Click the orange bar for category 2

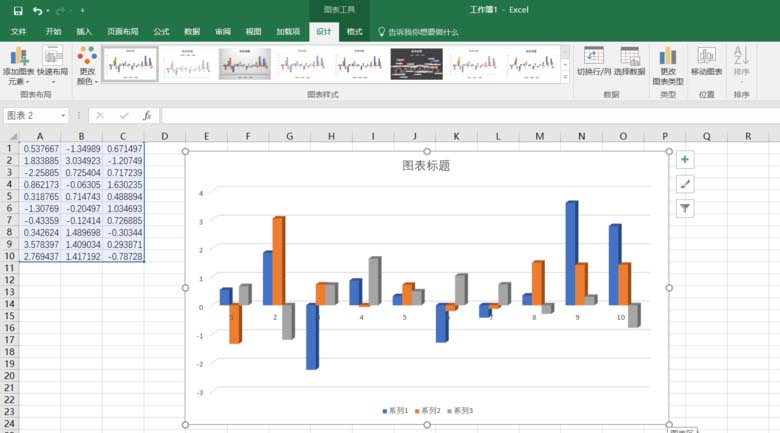pyautogui.click(x=279, y=261)
